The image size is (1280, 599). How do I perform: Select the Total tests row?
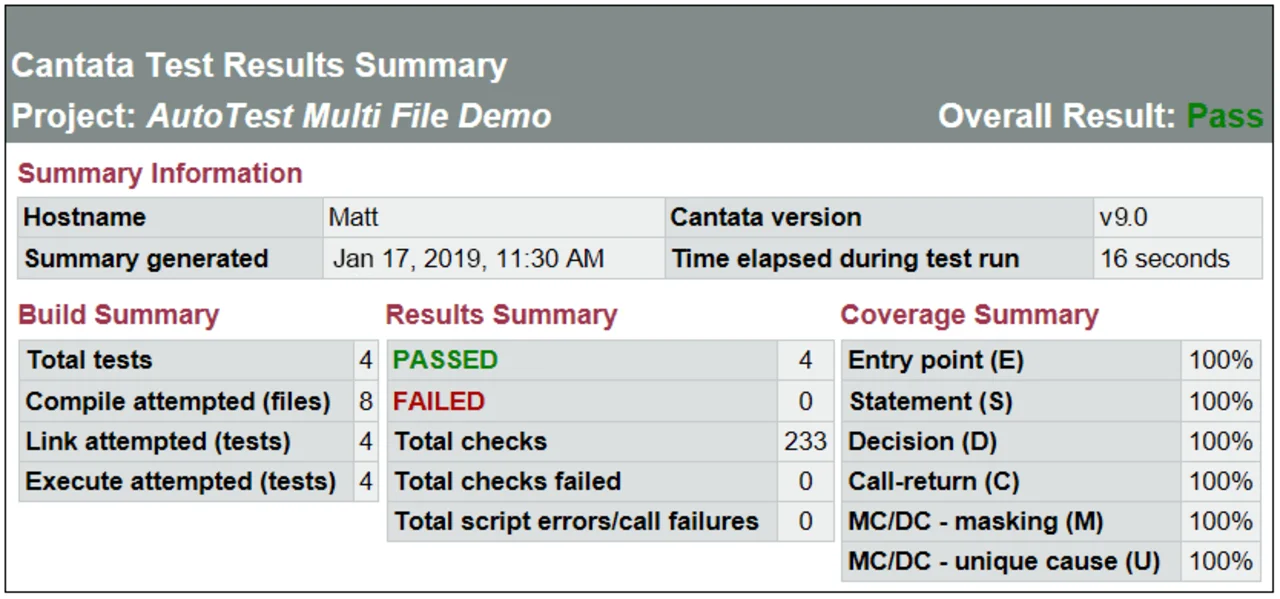[198, 360]
